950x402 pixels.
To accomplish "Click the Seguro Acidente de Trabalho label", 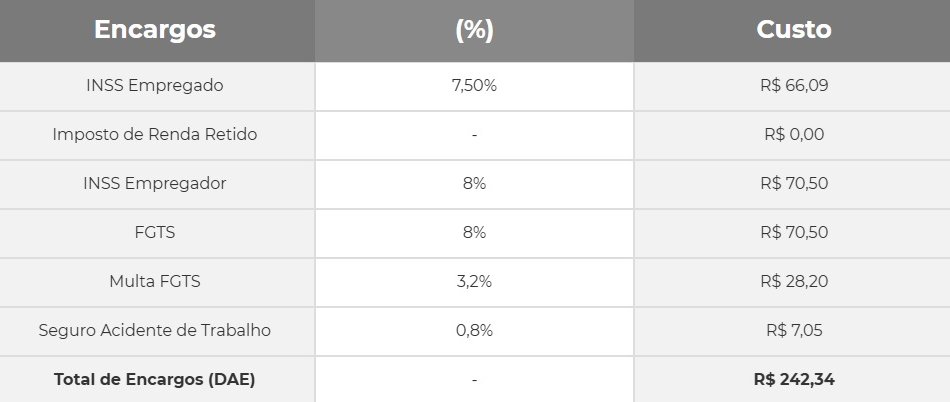I will point(155,331).
